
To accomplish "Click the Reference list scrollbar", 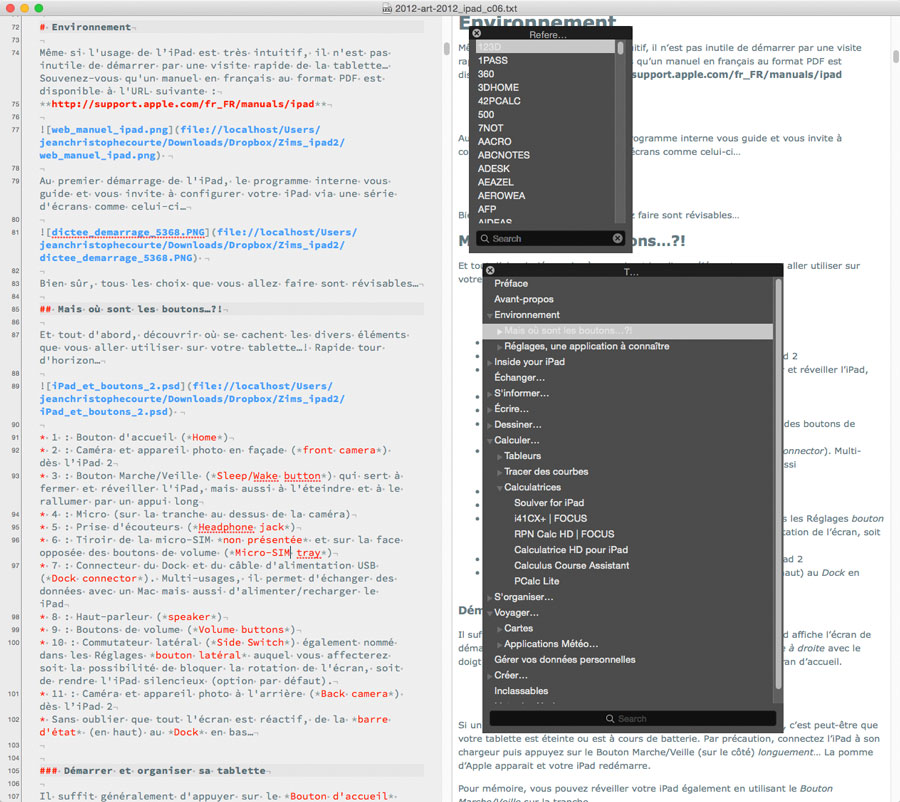I will (x=620, y=48).
